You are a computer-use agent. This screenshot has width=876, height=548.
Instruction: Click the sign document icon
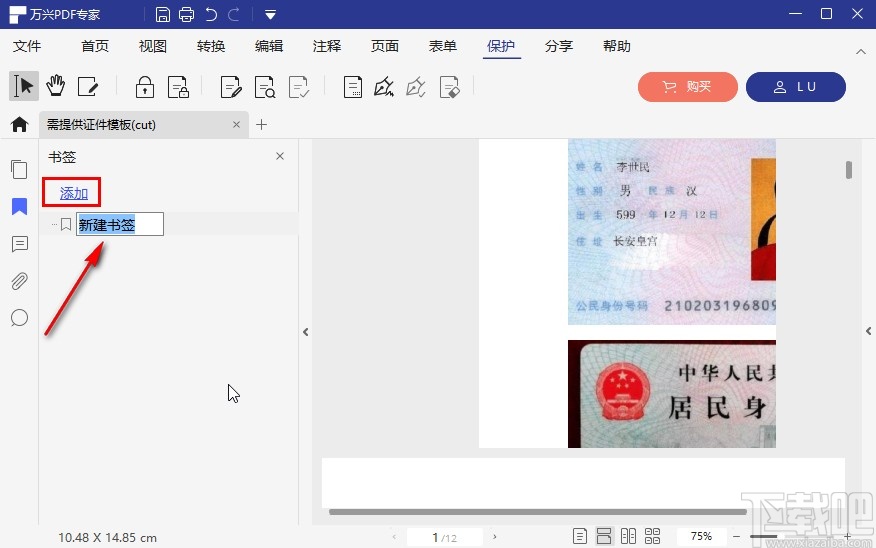353,87
